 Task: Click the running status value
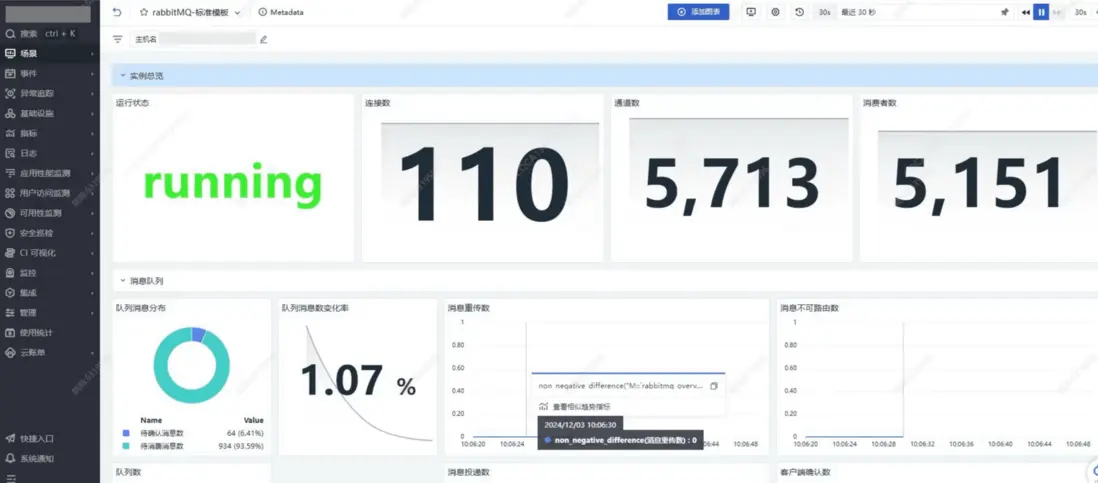pos(232,183)
